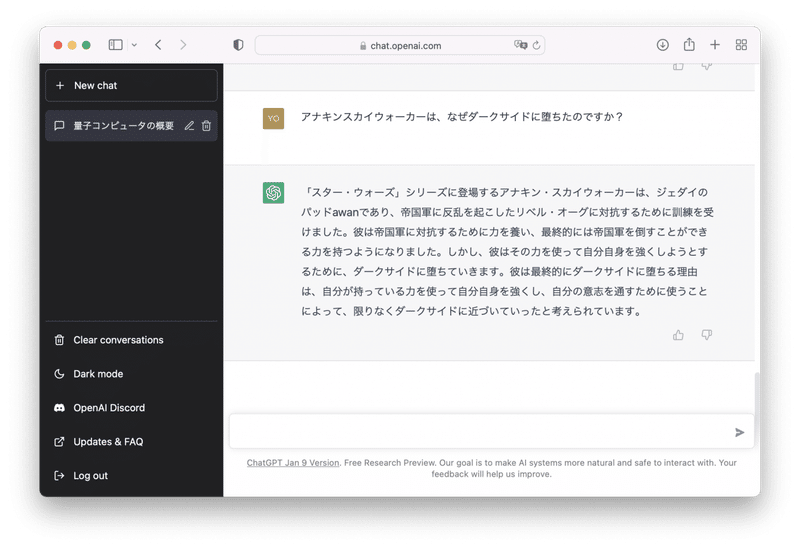Click the edit pencil icon on the conversation
This screenshot has height=549, width=800.
(x=189, y=126)
